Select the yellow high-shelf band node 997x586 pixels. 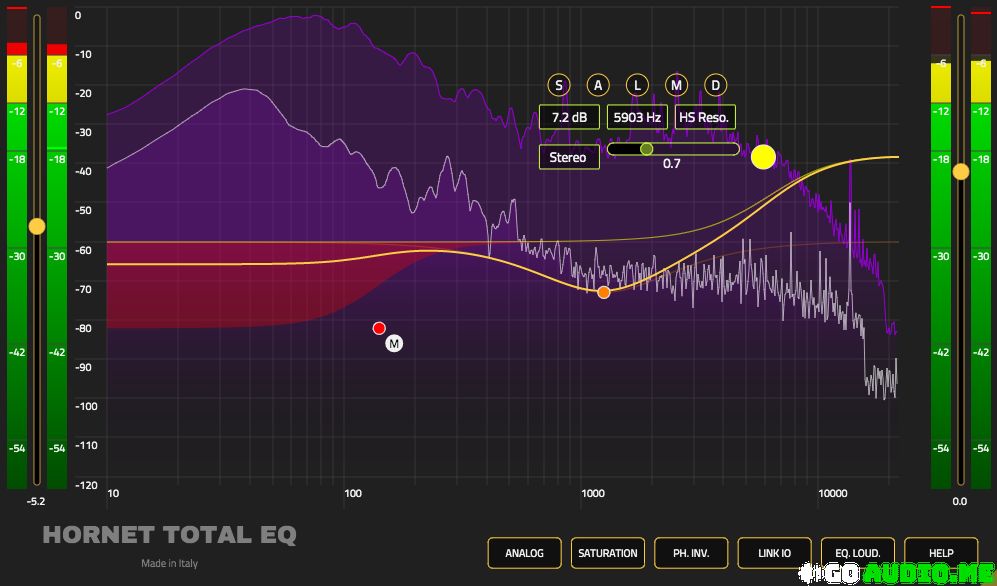click(x=763, y=157)
